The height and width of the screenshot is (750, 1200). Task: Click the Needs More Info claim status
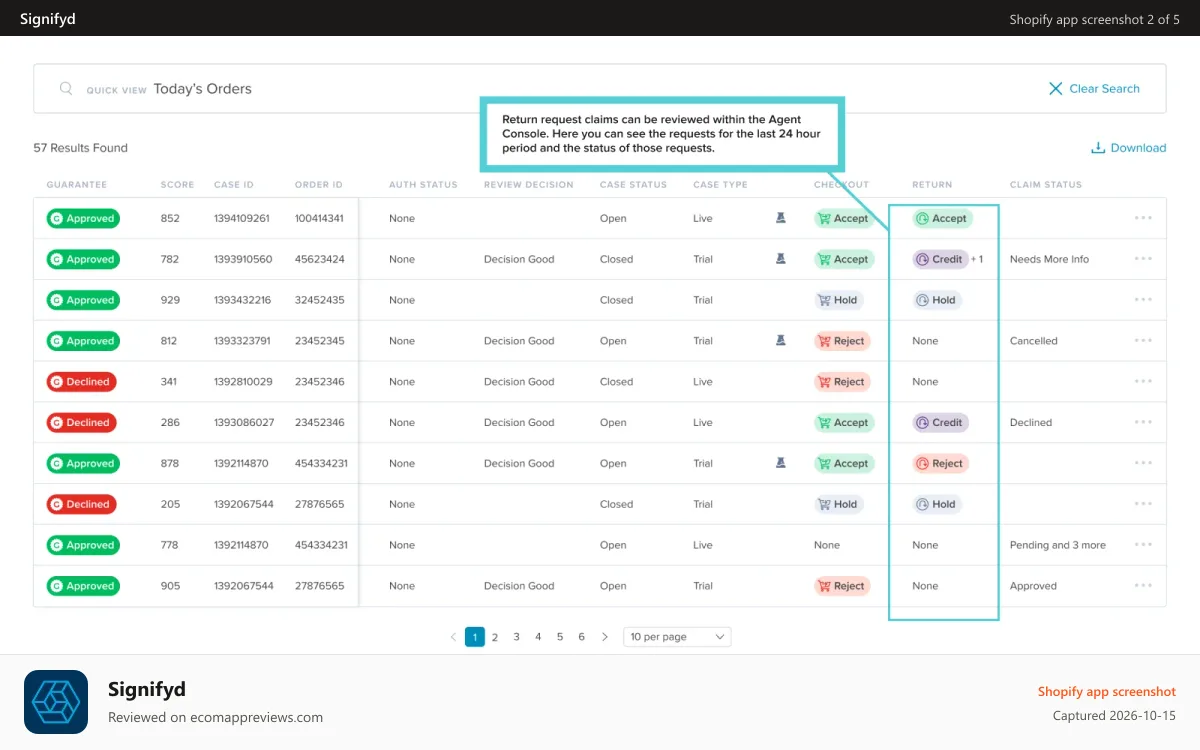click(x=1049, y=259)
